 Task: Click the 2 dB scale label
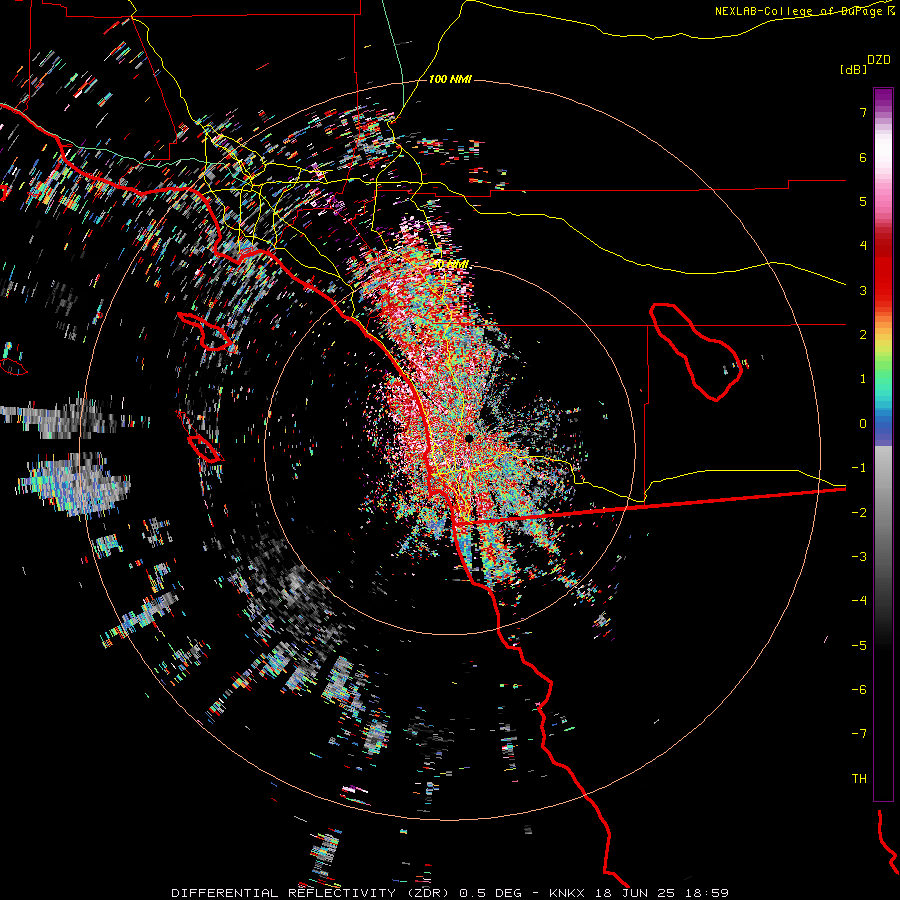point(863,335)
